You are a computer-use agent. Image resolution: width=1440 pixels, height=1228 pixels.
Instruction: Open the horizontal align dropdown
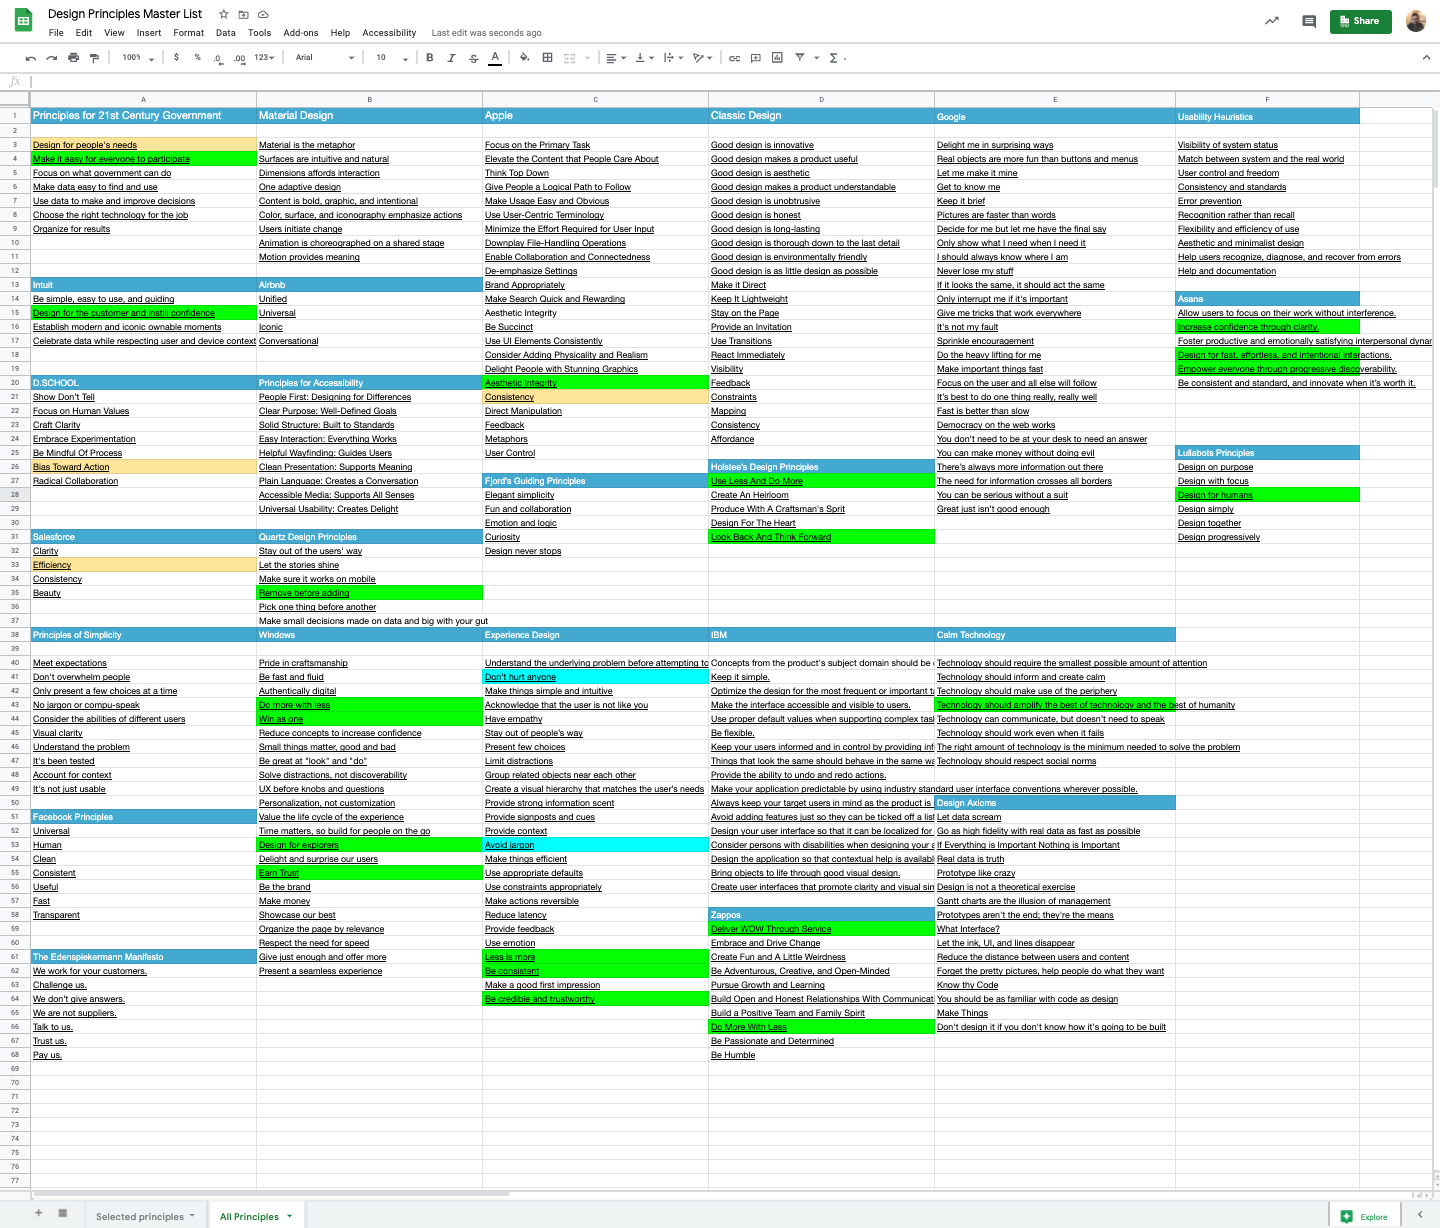[616, 58]
